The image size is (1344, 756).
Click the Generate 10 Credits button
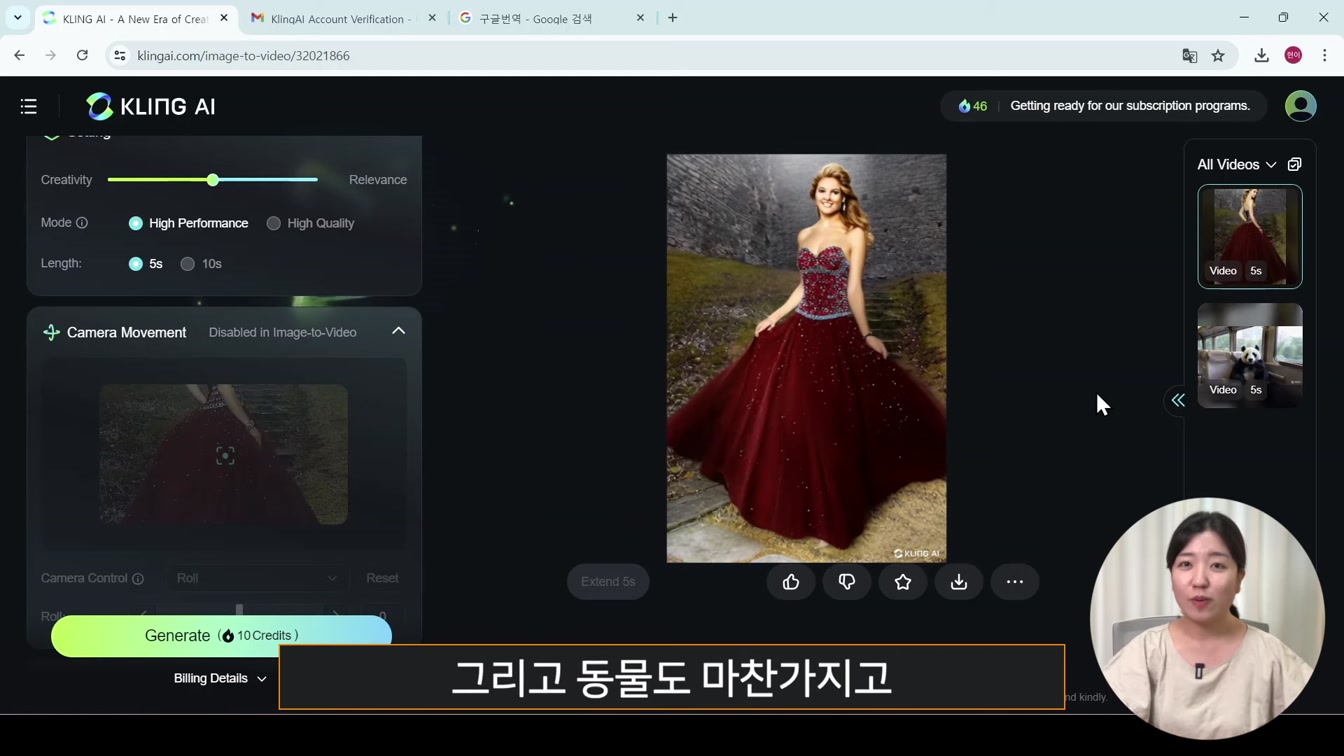click(221, 636)
